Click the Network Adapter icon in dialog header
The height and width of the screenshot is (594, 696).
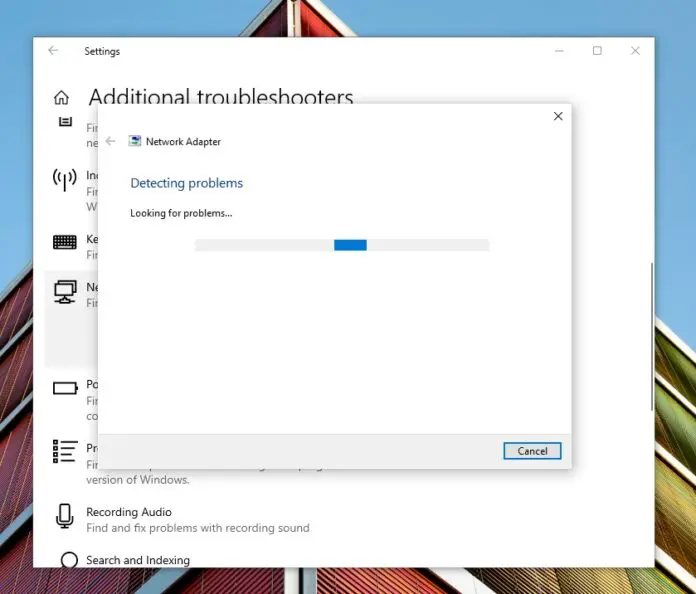click(x=135, y=141)
